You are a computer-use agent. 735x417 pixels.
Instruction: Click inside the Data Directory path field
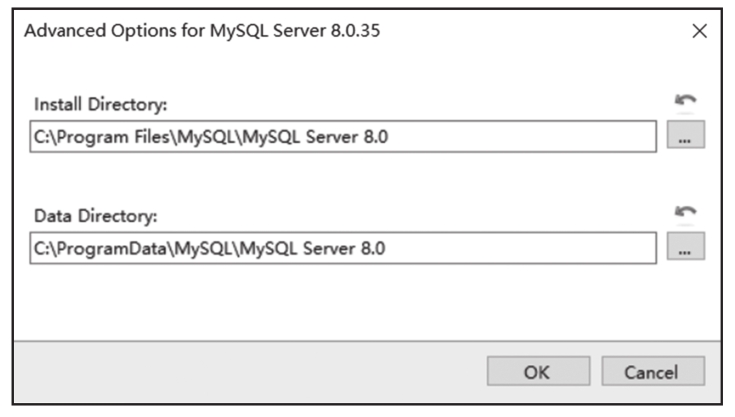343,248
